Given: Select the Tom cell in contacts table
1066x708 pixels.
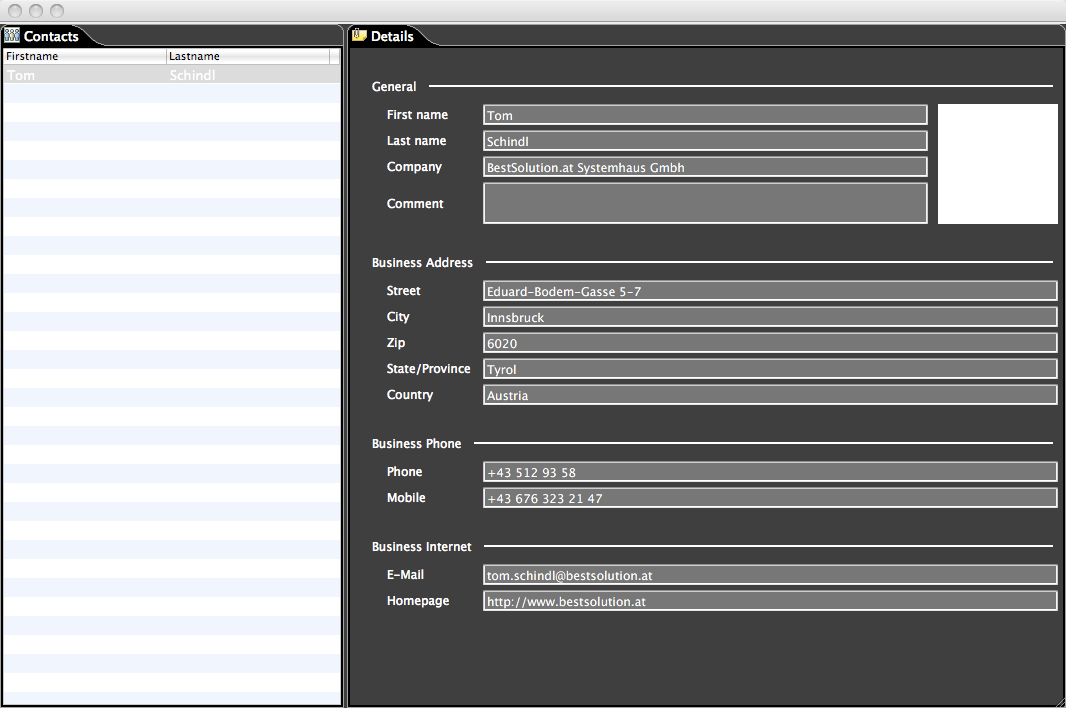Looking at the screenshot, I should tap(84, 75).
